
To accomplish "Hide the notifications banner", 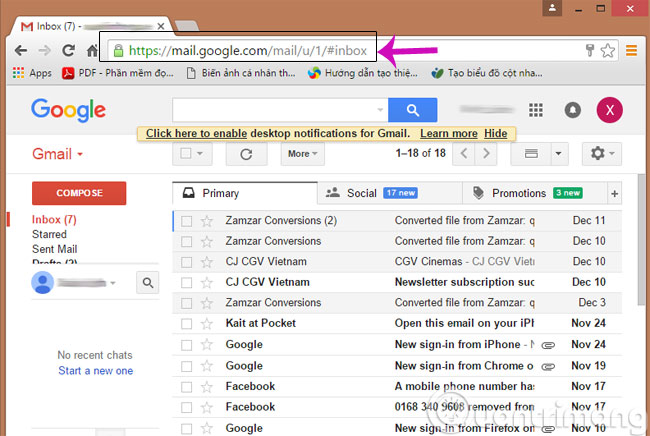I will coord(495,133).
